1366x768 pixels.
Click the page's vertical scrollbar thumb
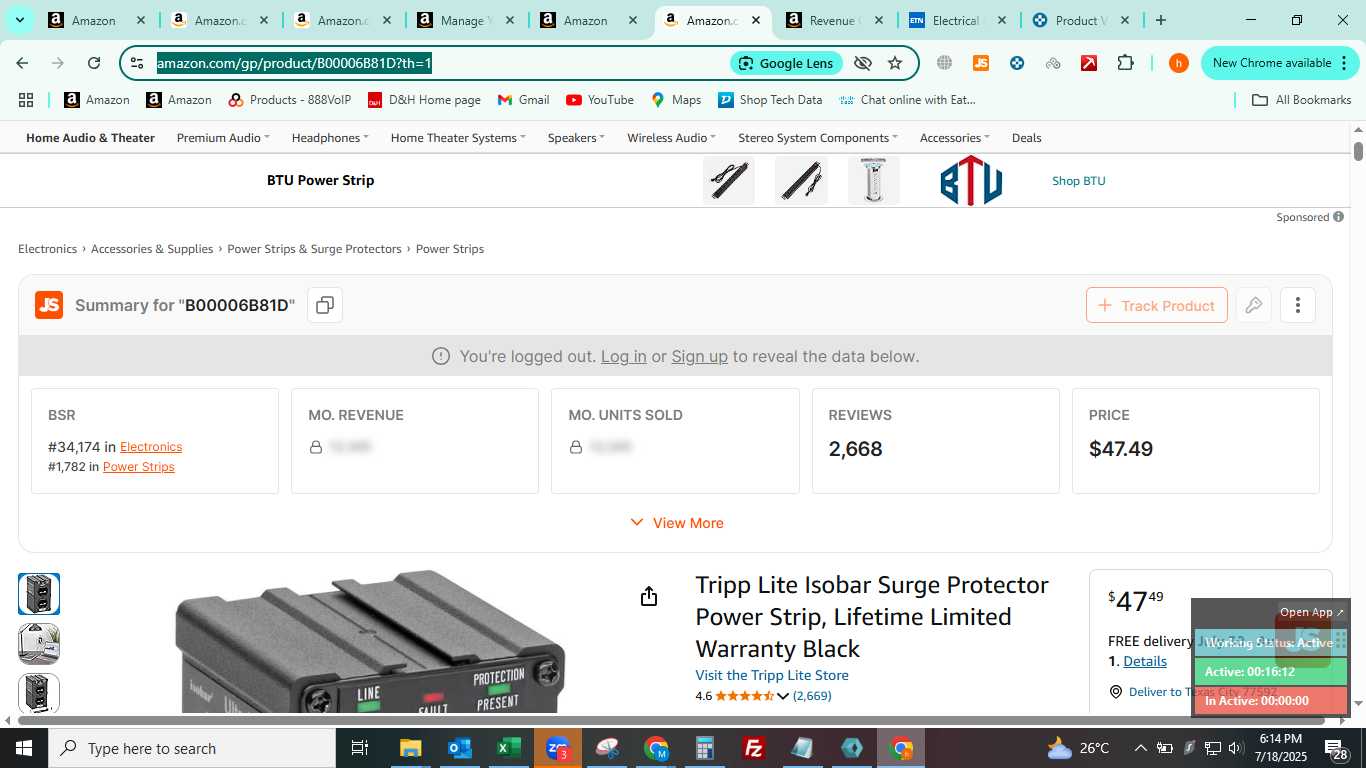tap(1358, 151)
